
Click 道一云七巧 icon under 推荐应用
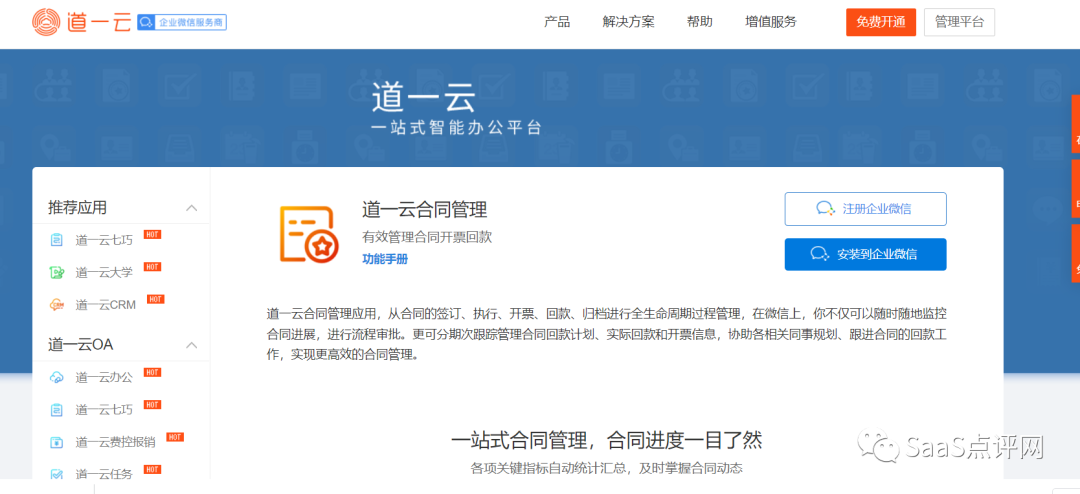(56, 240)
